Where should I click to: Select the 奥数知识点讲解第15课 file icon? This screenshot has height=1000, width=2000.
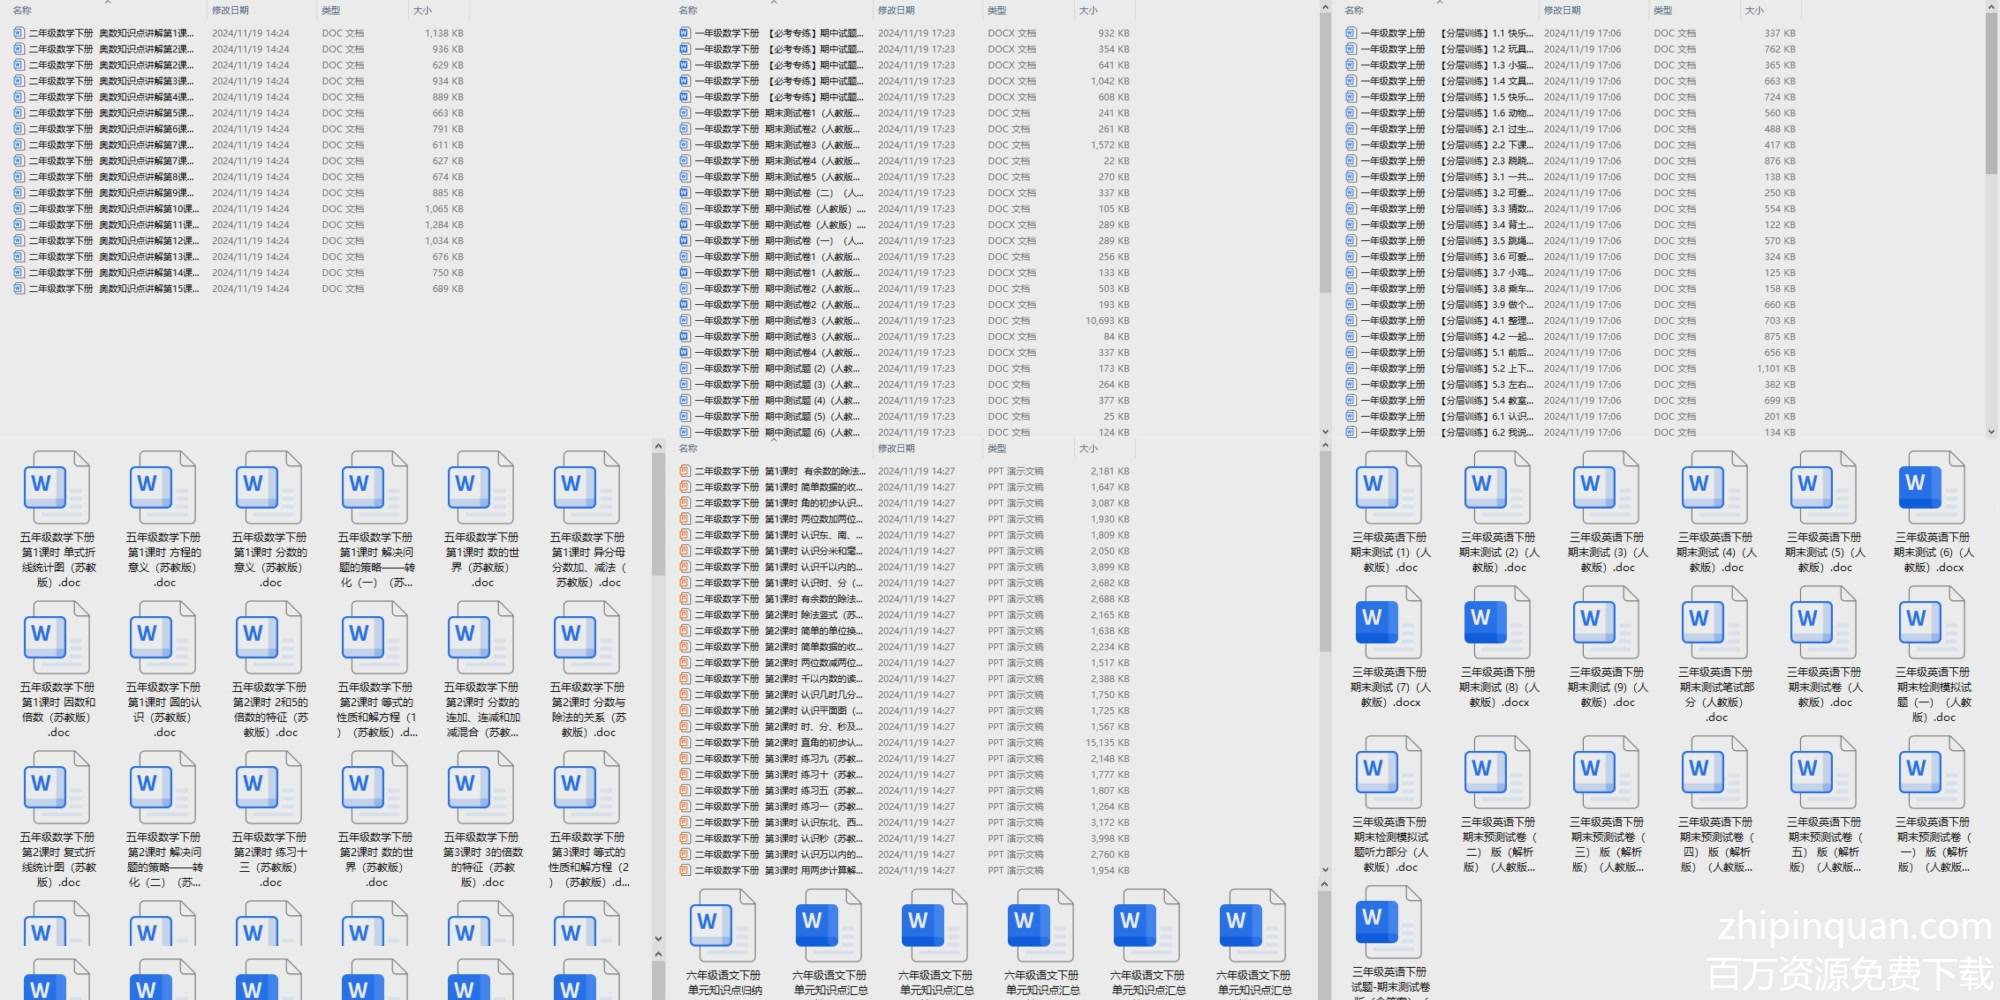point(19,289)
